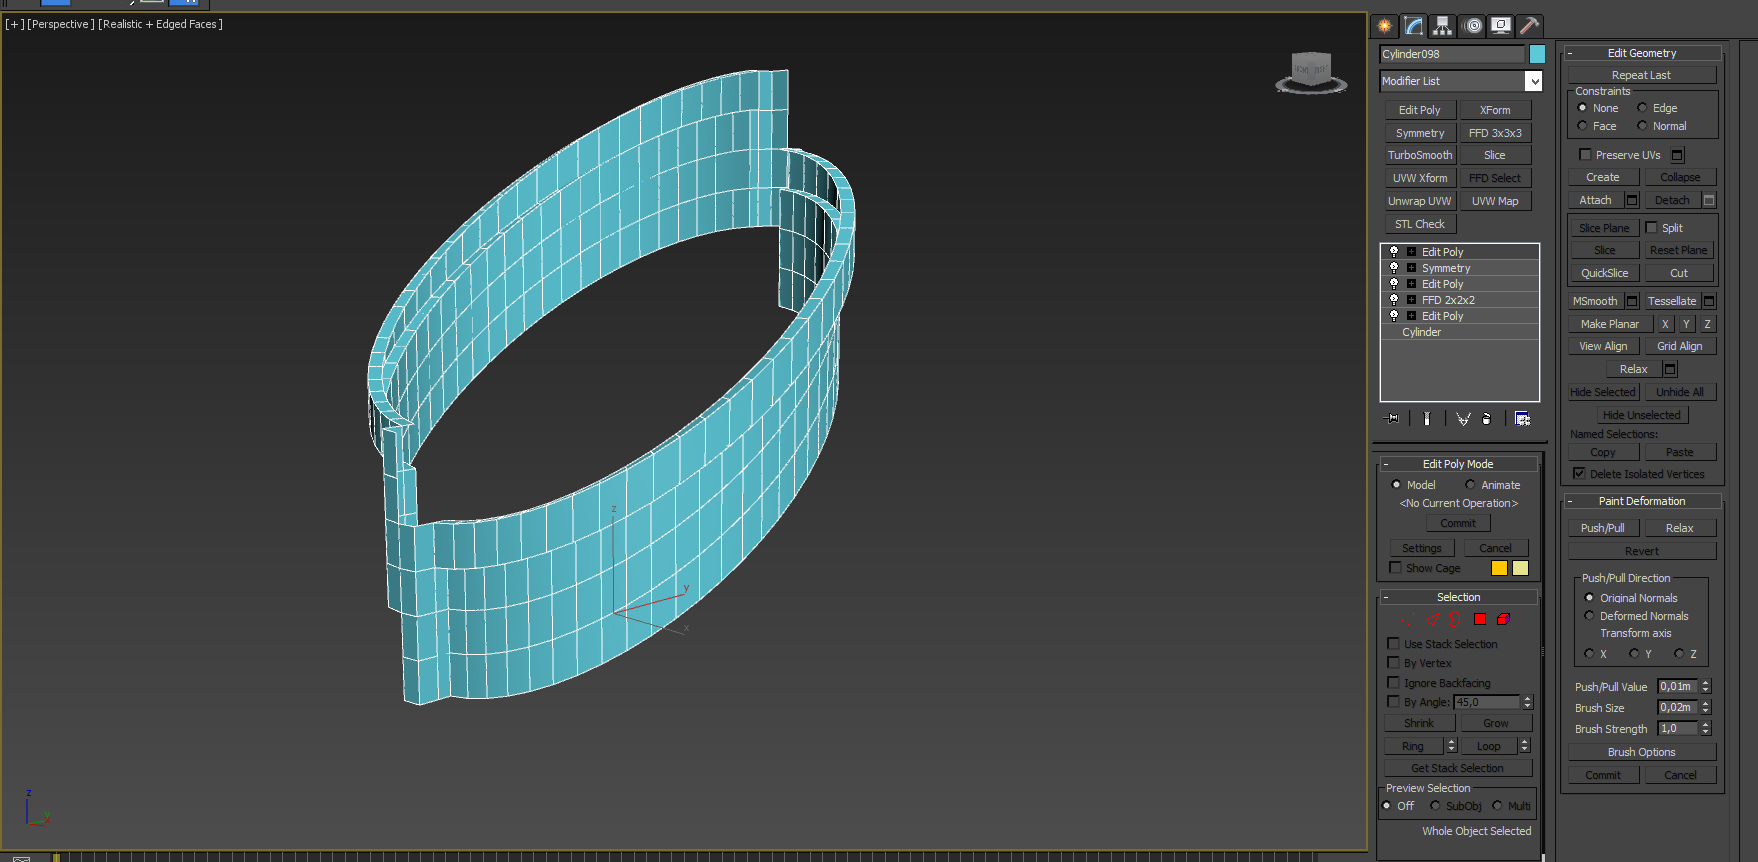Click the ViewCube in viewport

tap(1311, 72)
